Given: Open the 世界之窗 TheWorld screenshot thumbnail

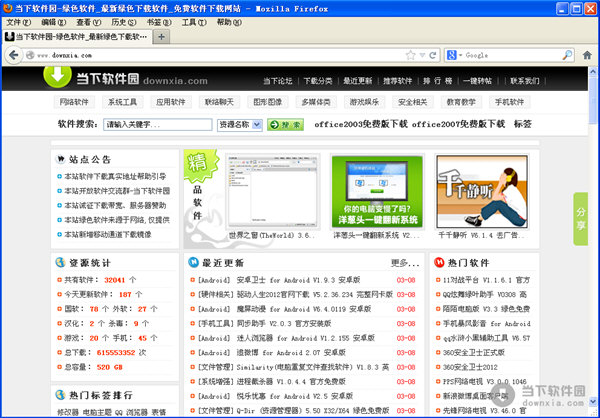Looking at the screenshot, I should click(272, 192).
